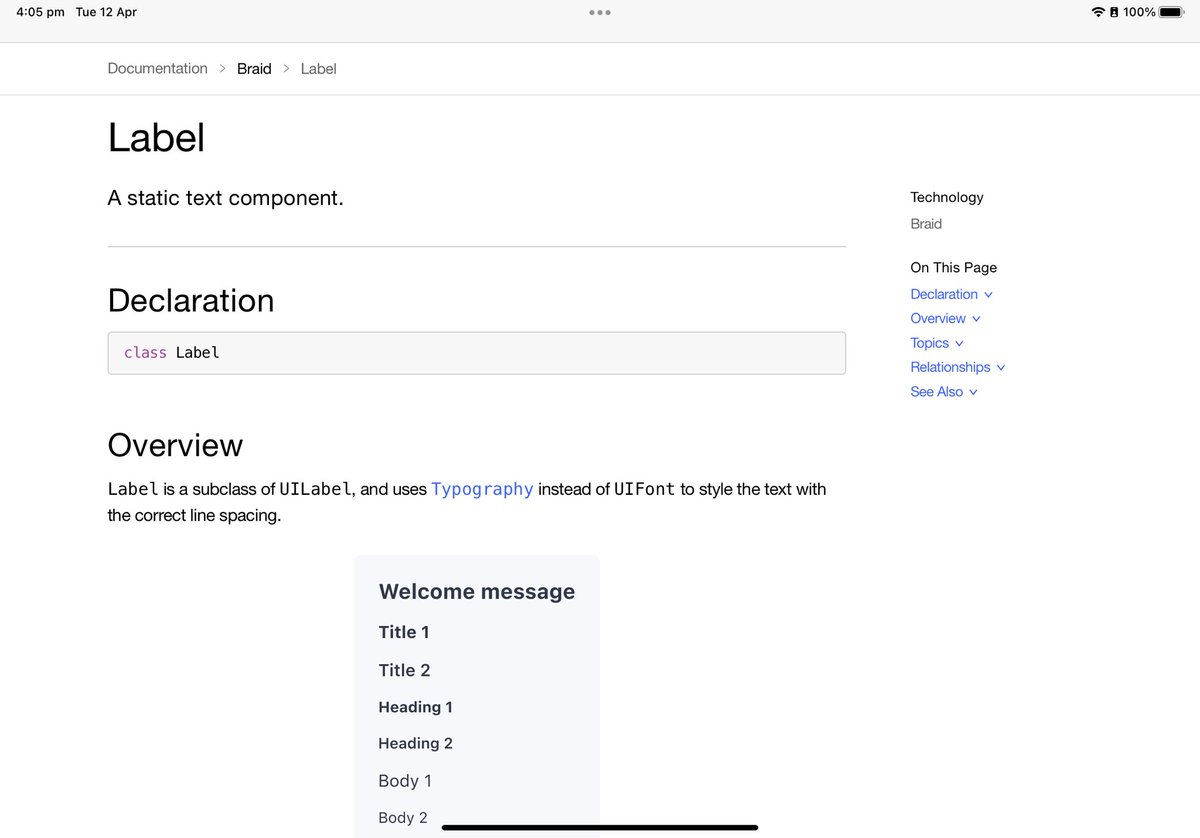Tap the battery indicator icon

[x=1171, y=12]
